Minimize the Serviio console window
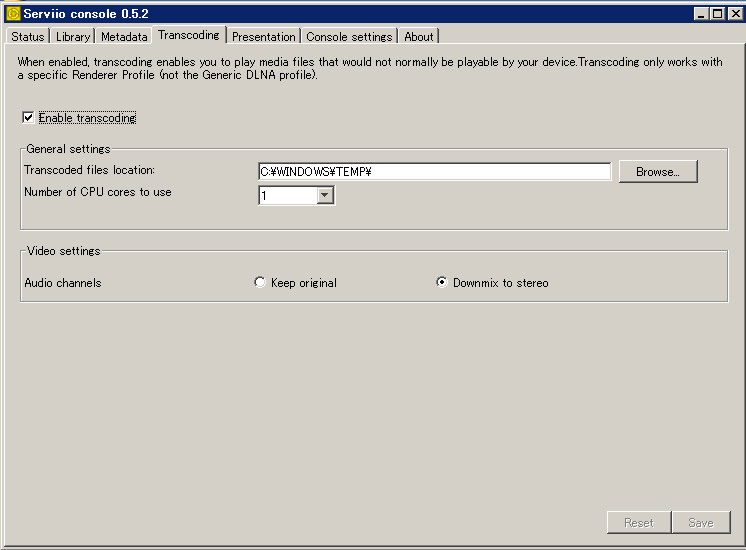Image resolution: width=746 pixels, height=550 pixels. (x=701, y=13)
